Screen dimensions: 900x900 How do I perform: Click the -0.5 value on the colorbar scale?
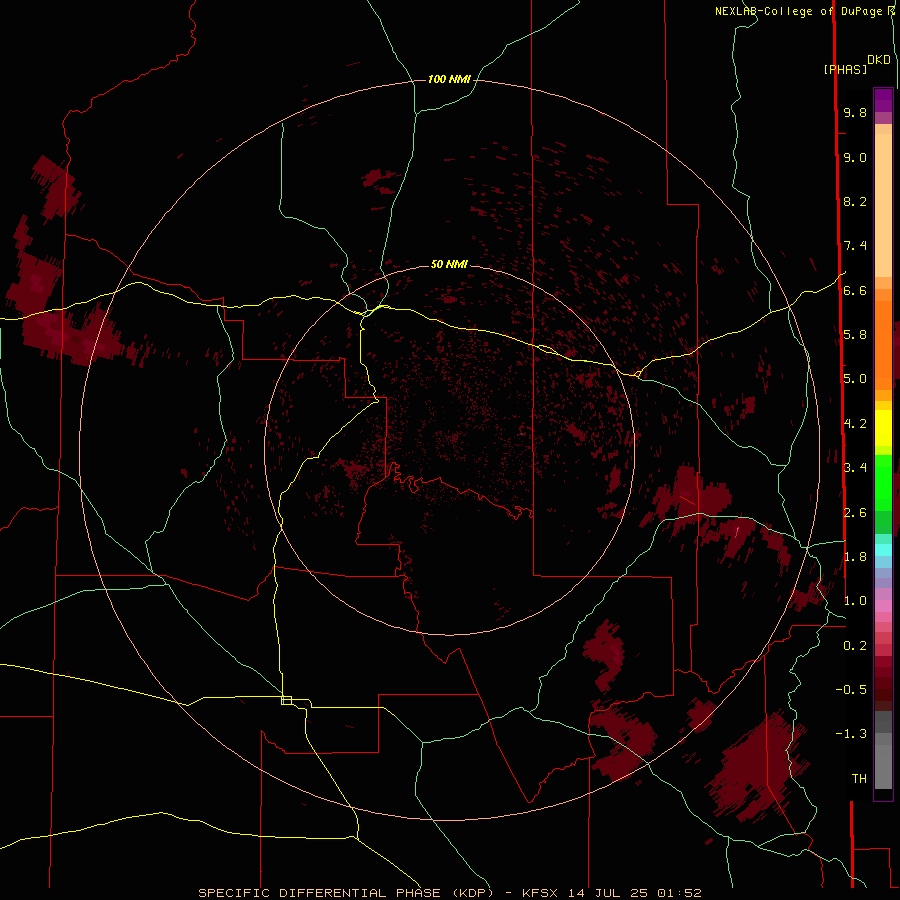(851, 690)
